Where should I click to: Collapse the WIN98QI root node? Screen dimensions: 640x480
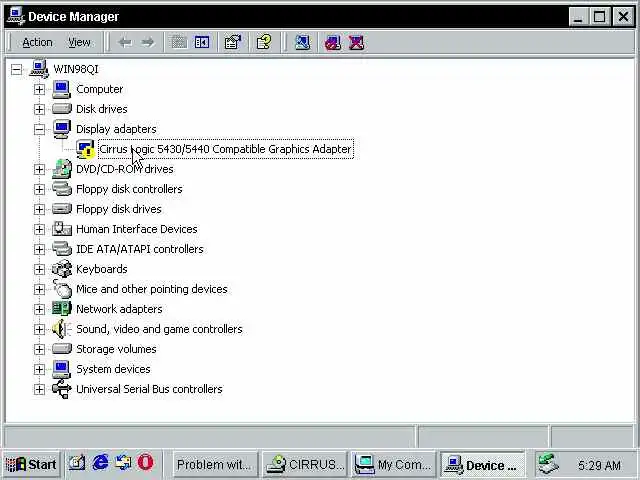point(17,69)
